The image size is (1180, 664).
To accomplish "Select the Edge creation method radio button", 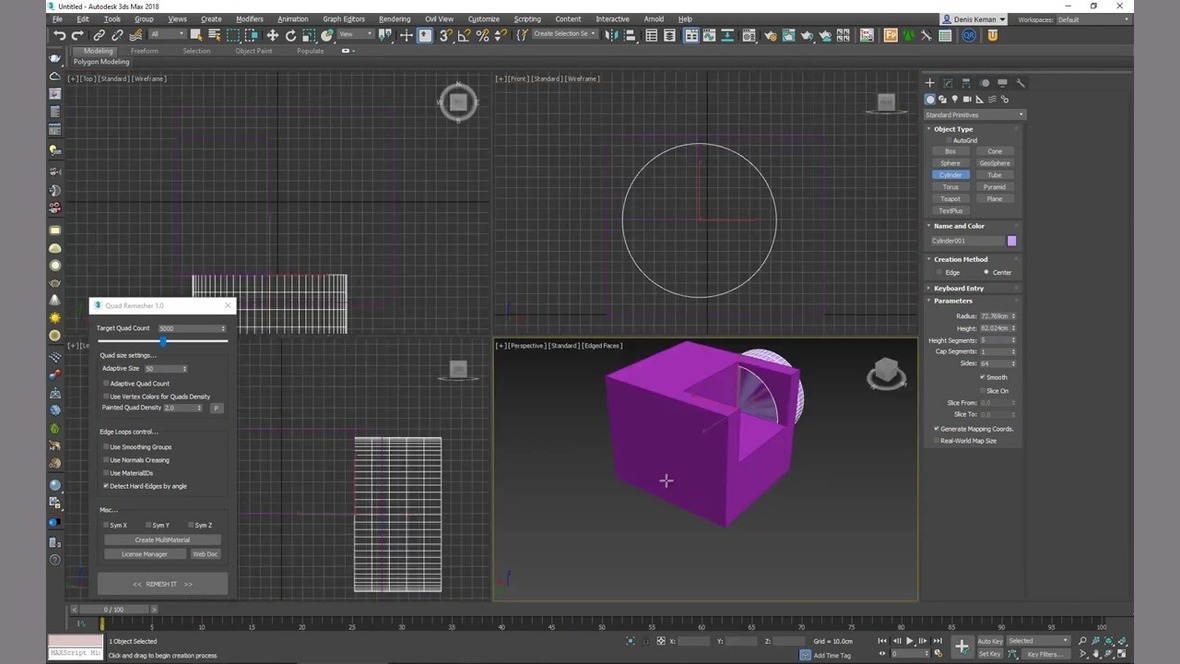I will [x=939, y=272].
